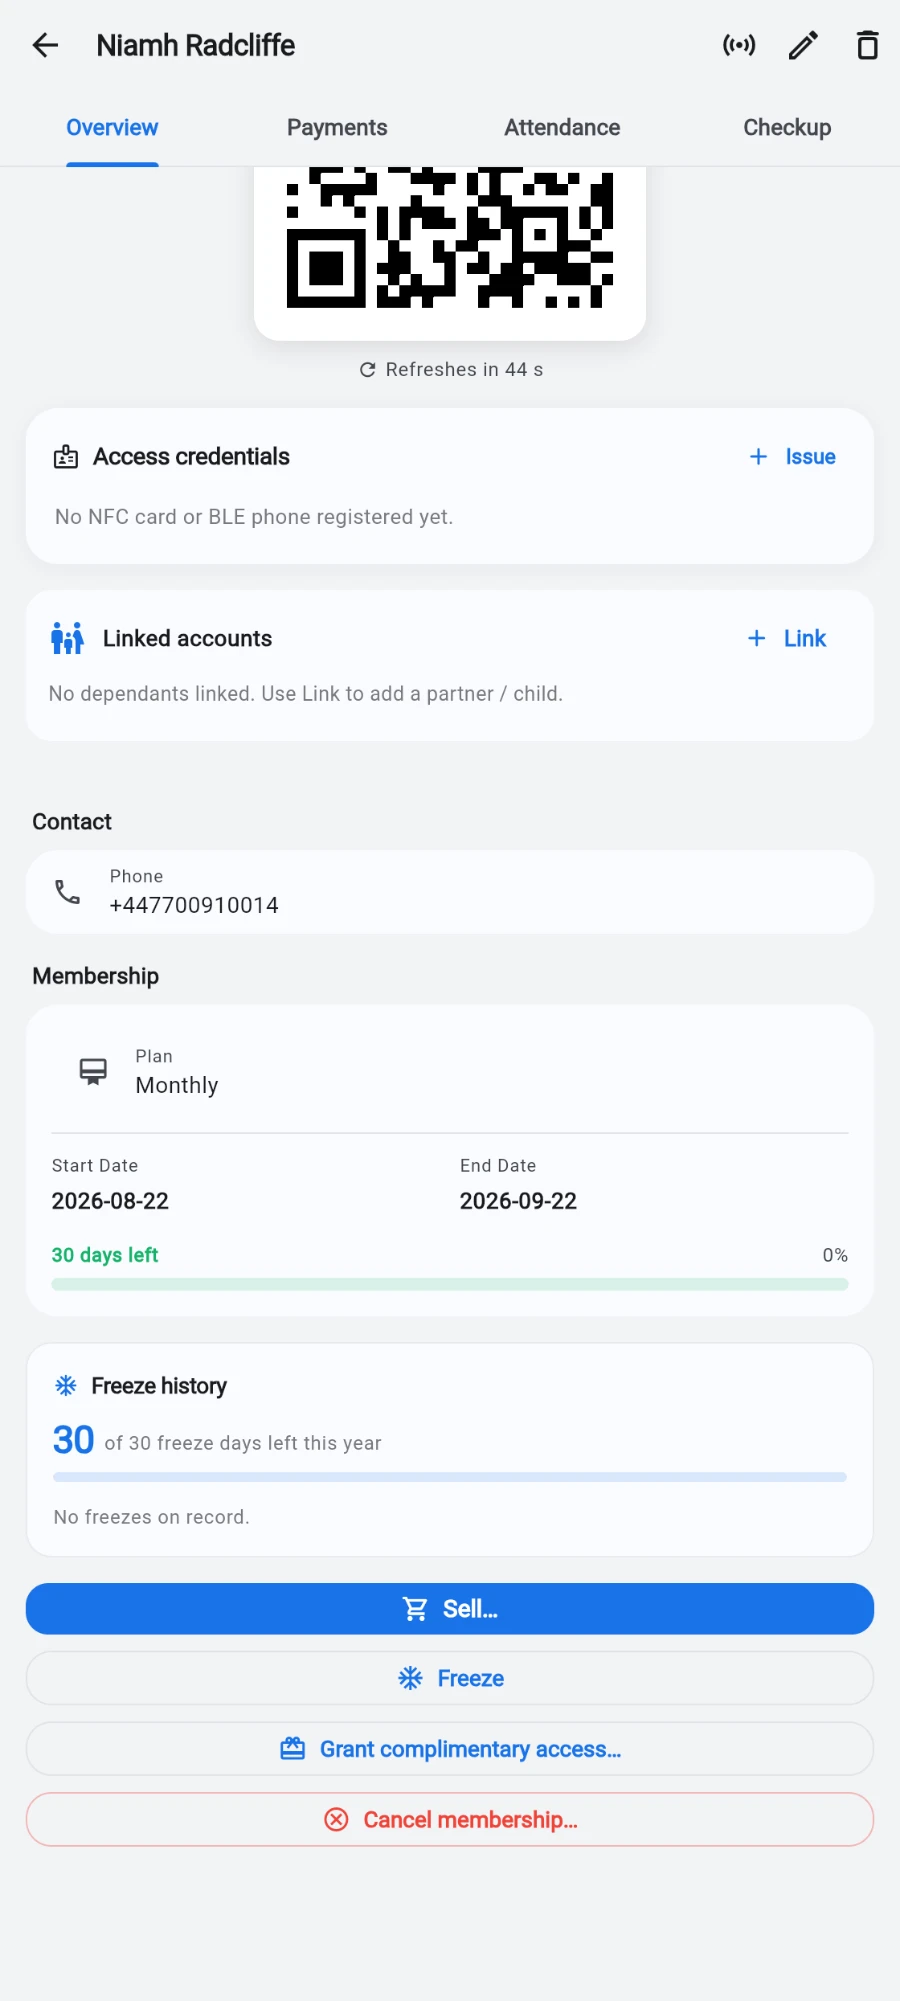900x2001 pixels.
Task: Tap the green 30 days left label
Action: [x=105, y=1255]
